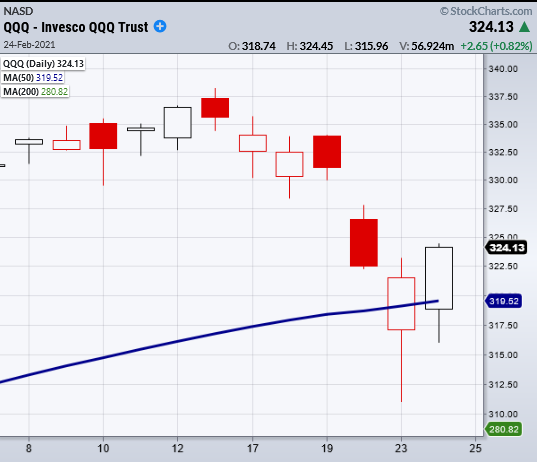Click the Feb 8 narrow white candlestick

pos(29,142)
